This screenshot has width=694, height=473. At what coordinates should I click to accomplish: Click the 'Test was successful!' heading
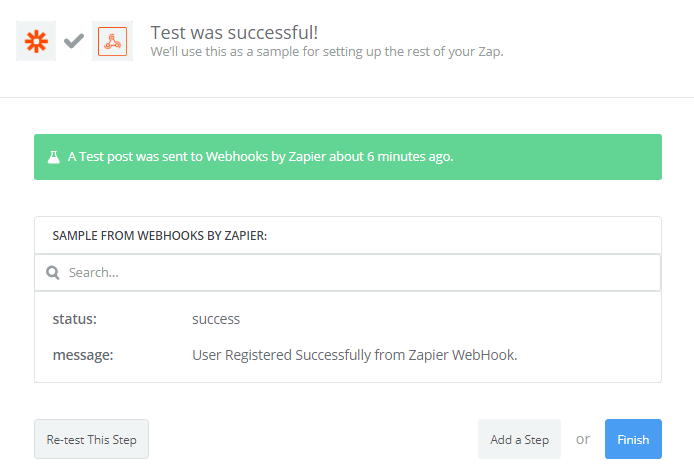234,33
